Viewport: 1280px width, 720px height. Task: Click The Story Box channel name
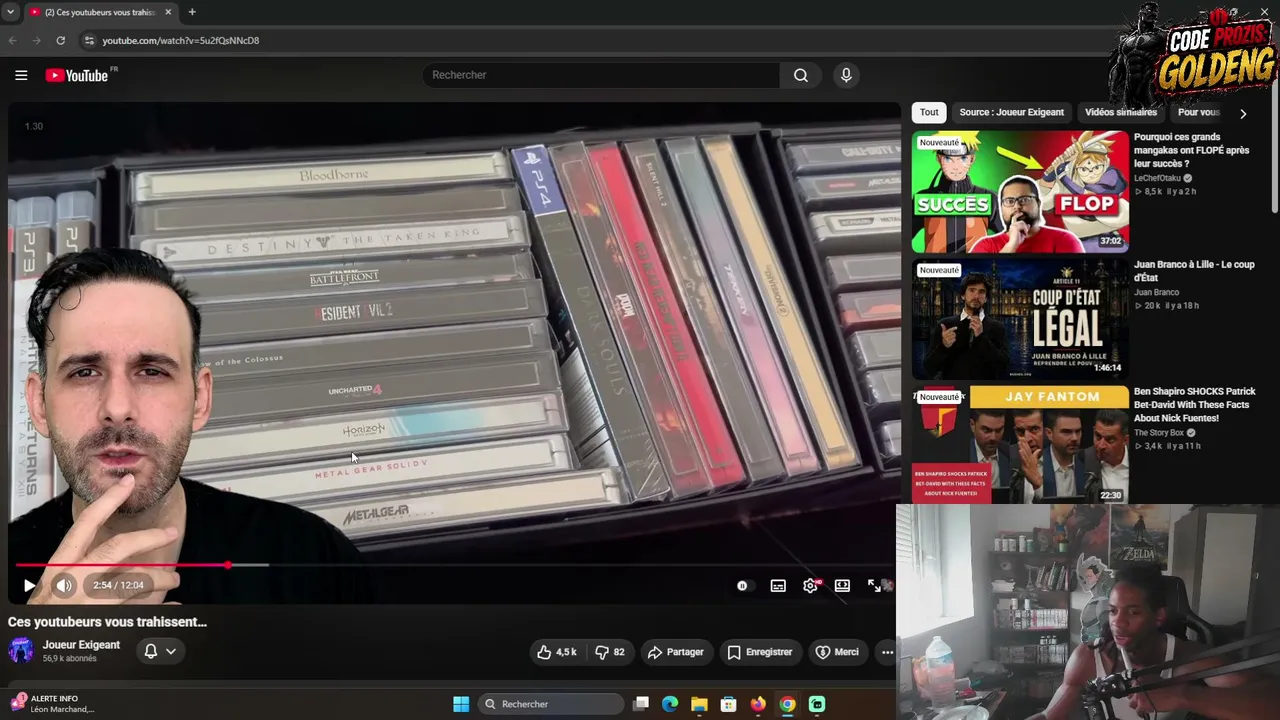[x=1158, y=433]
